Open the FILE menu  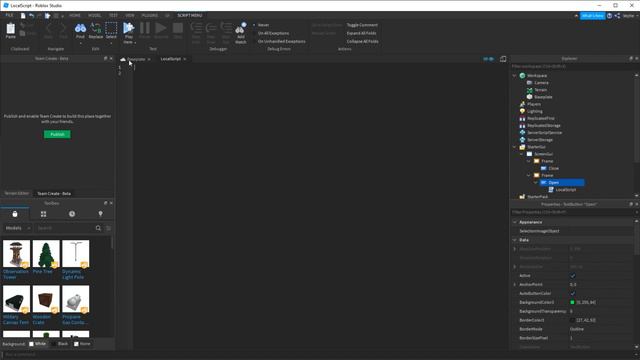(x=9, y=16)
